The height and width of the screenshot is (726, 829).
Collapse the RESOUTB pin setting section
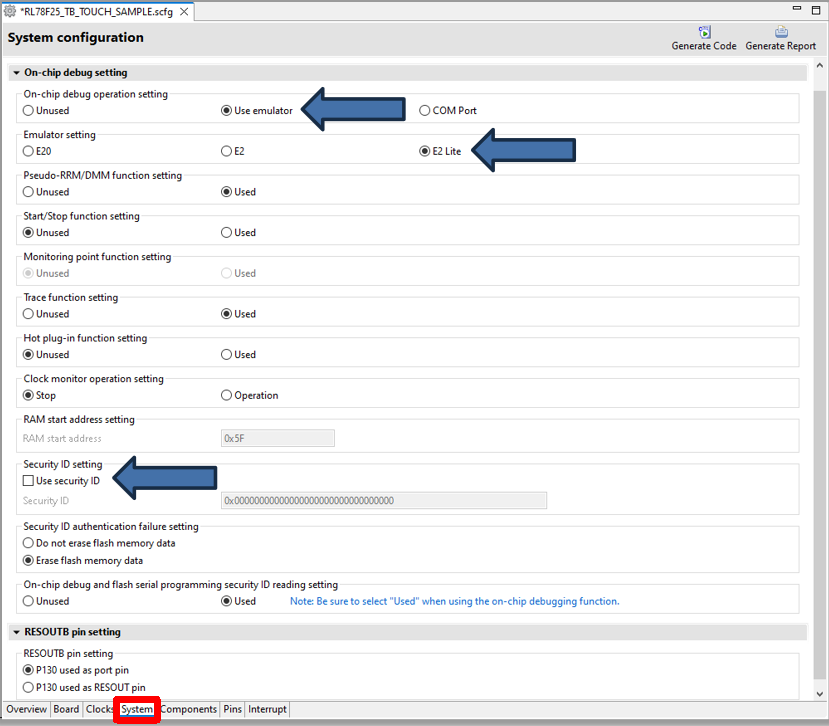coord(16,632)
